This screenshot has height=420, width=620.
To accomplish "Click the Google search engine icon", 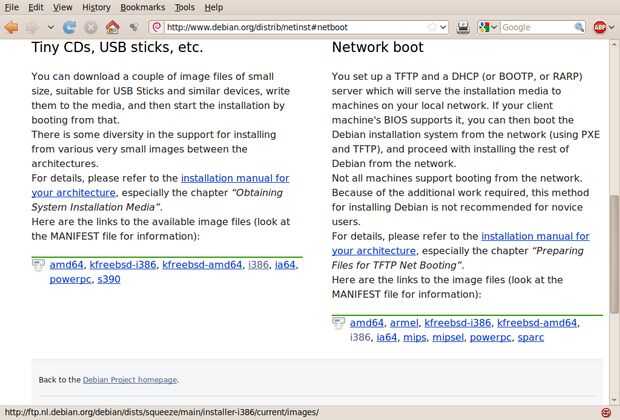I will click(484, 27).
